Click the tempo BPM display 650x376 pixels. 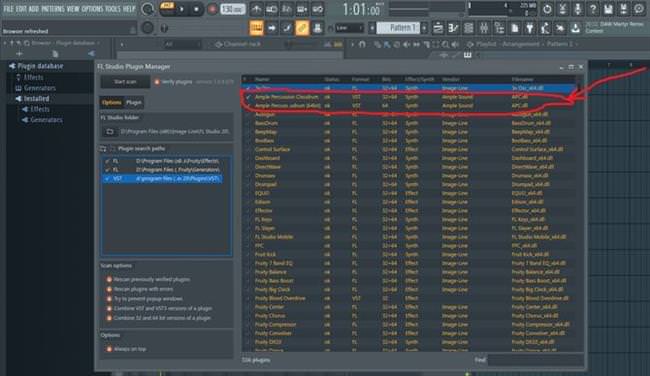pos(233,9)
